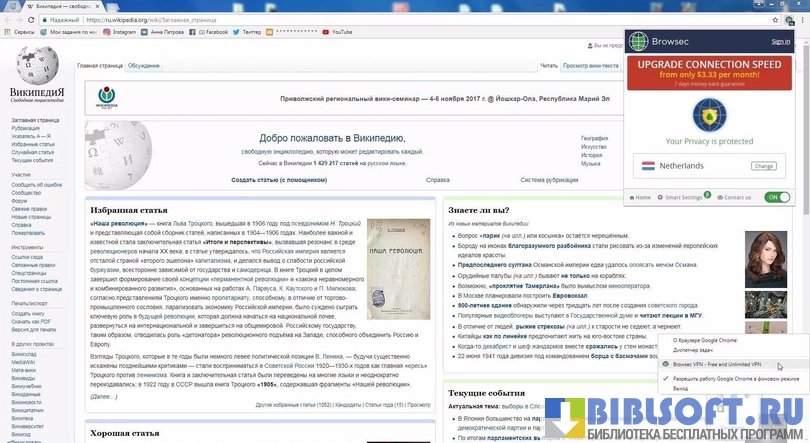Click Sign in link in Browsec

coord(781,42)
